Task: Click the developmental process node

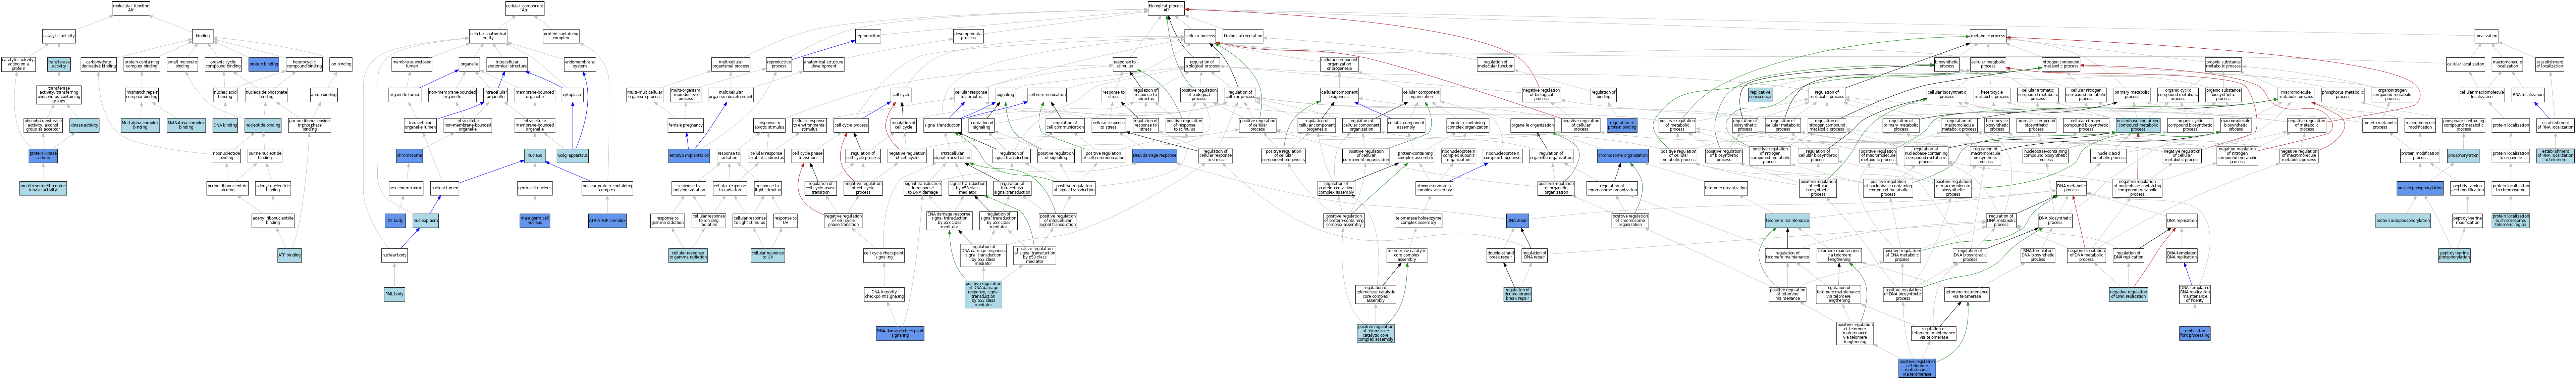Action: 968,36
